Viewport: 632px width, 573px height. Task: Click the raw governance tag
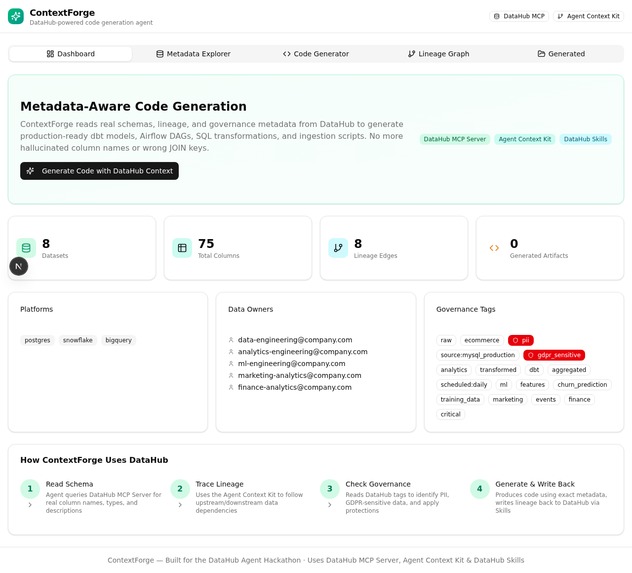[446, 340]
